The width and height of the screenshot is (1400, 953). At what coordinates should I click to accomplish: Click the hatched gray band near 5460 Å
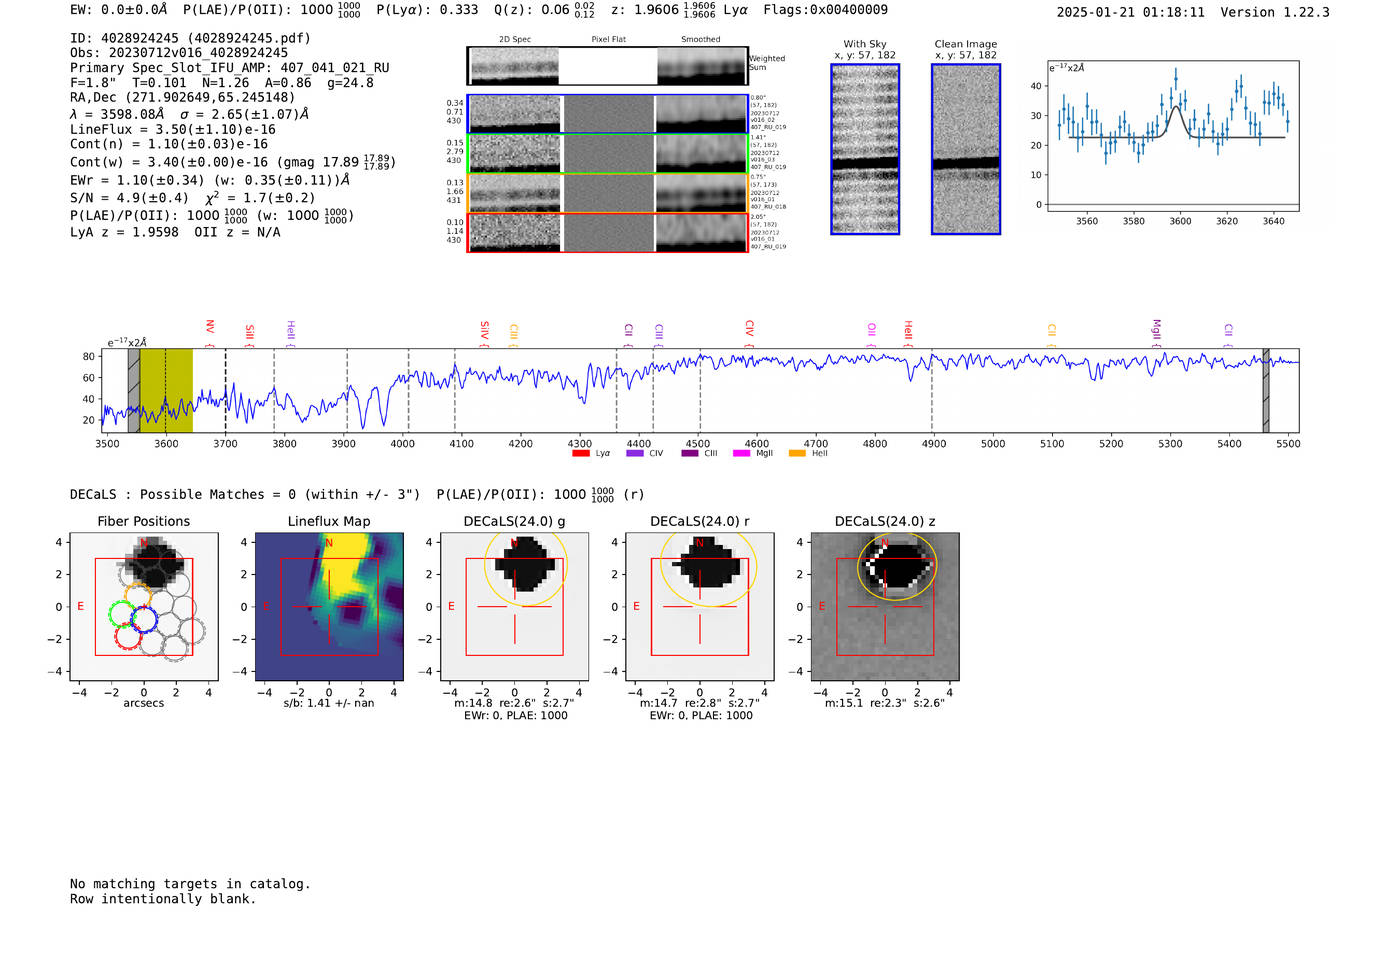pos(1266,391)
